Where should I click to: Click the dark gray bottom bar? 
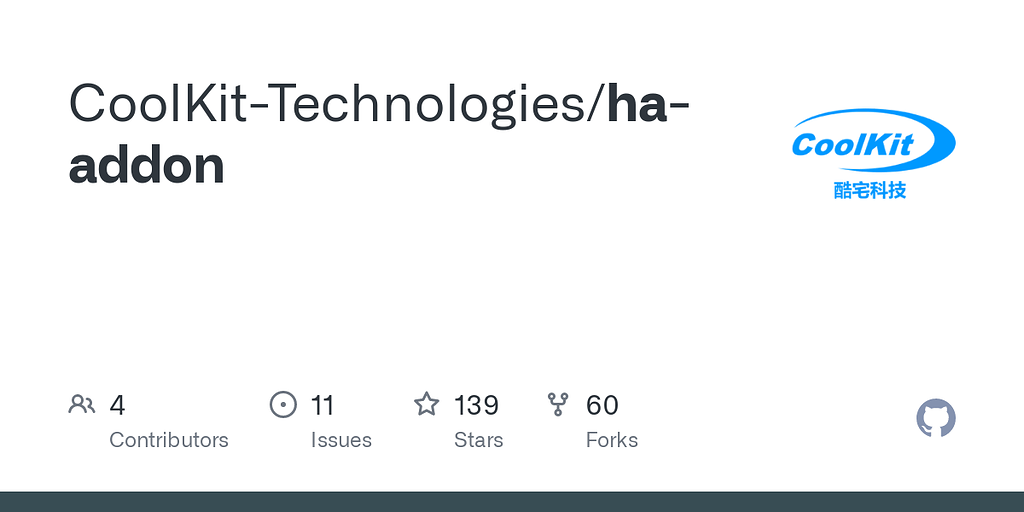[x=512, y=501]
